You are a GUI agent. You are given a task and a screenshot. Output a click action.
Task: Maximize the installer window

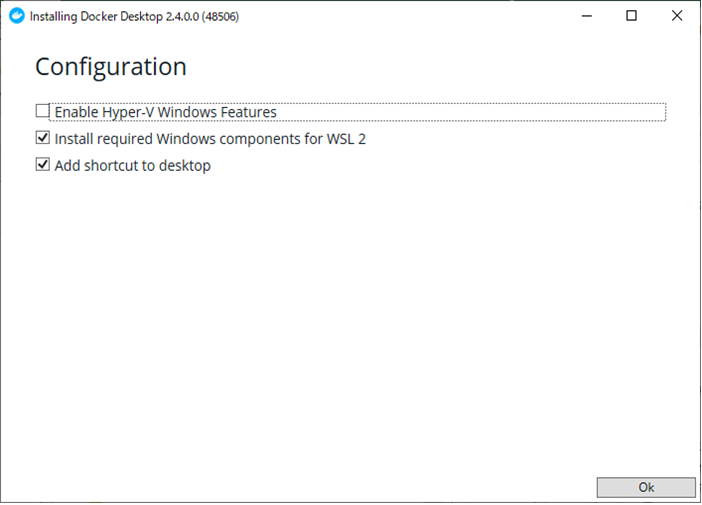pos(631,16)
